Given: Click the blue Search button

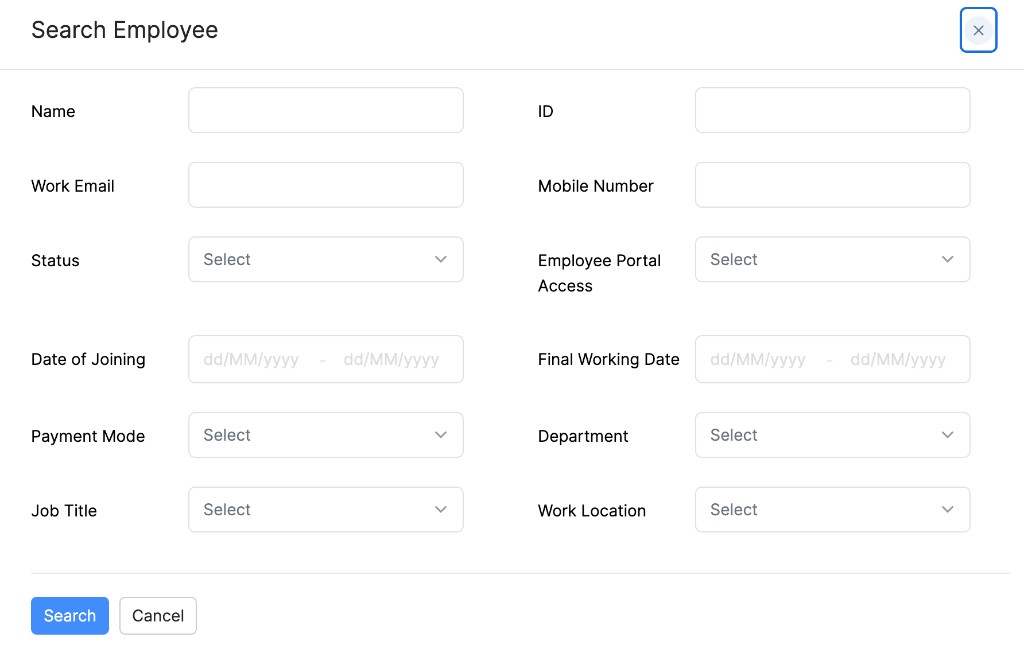Looking at the screenshot, I should (x=70, y=616).
